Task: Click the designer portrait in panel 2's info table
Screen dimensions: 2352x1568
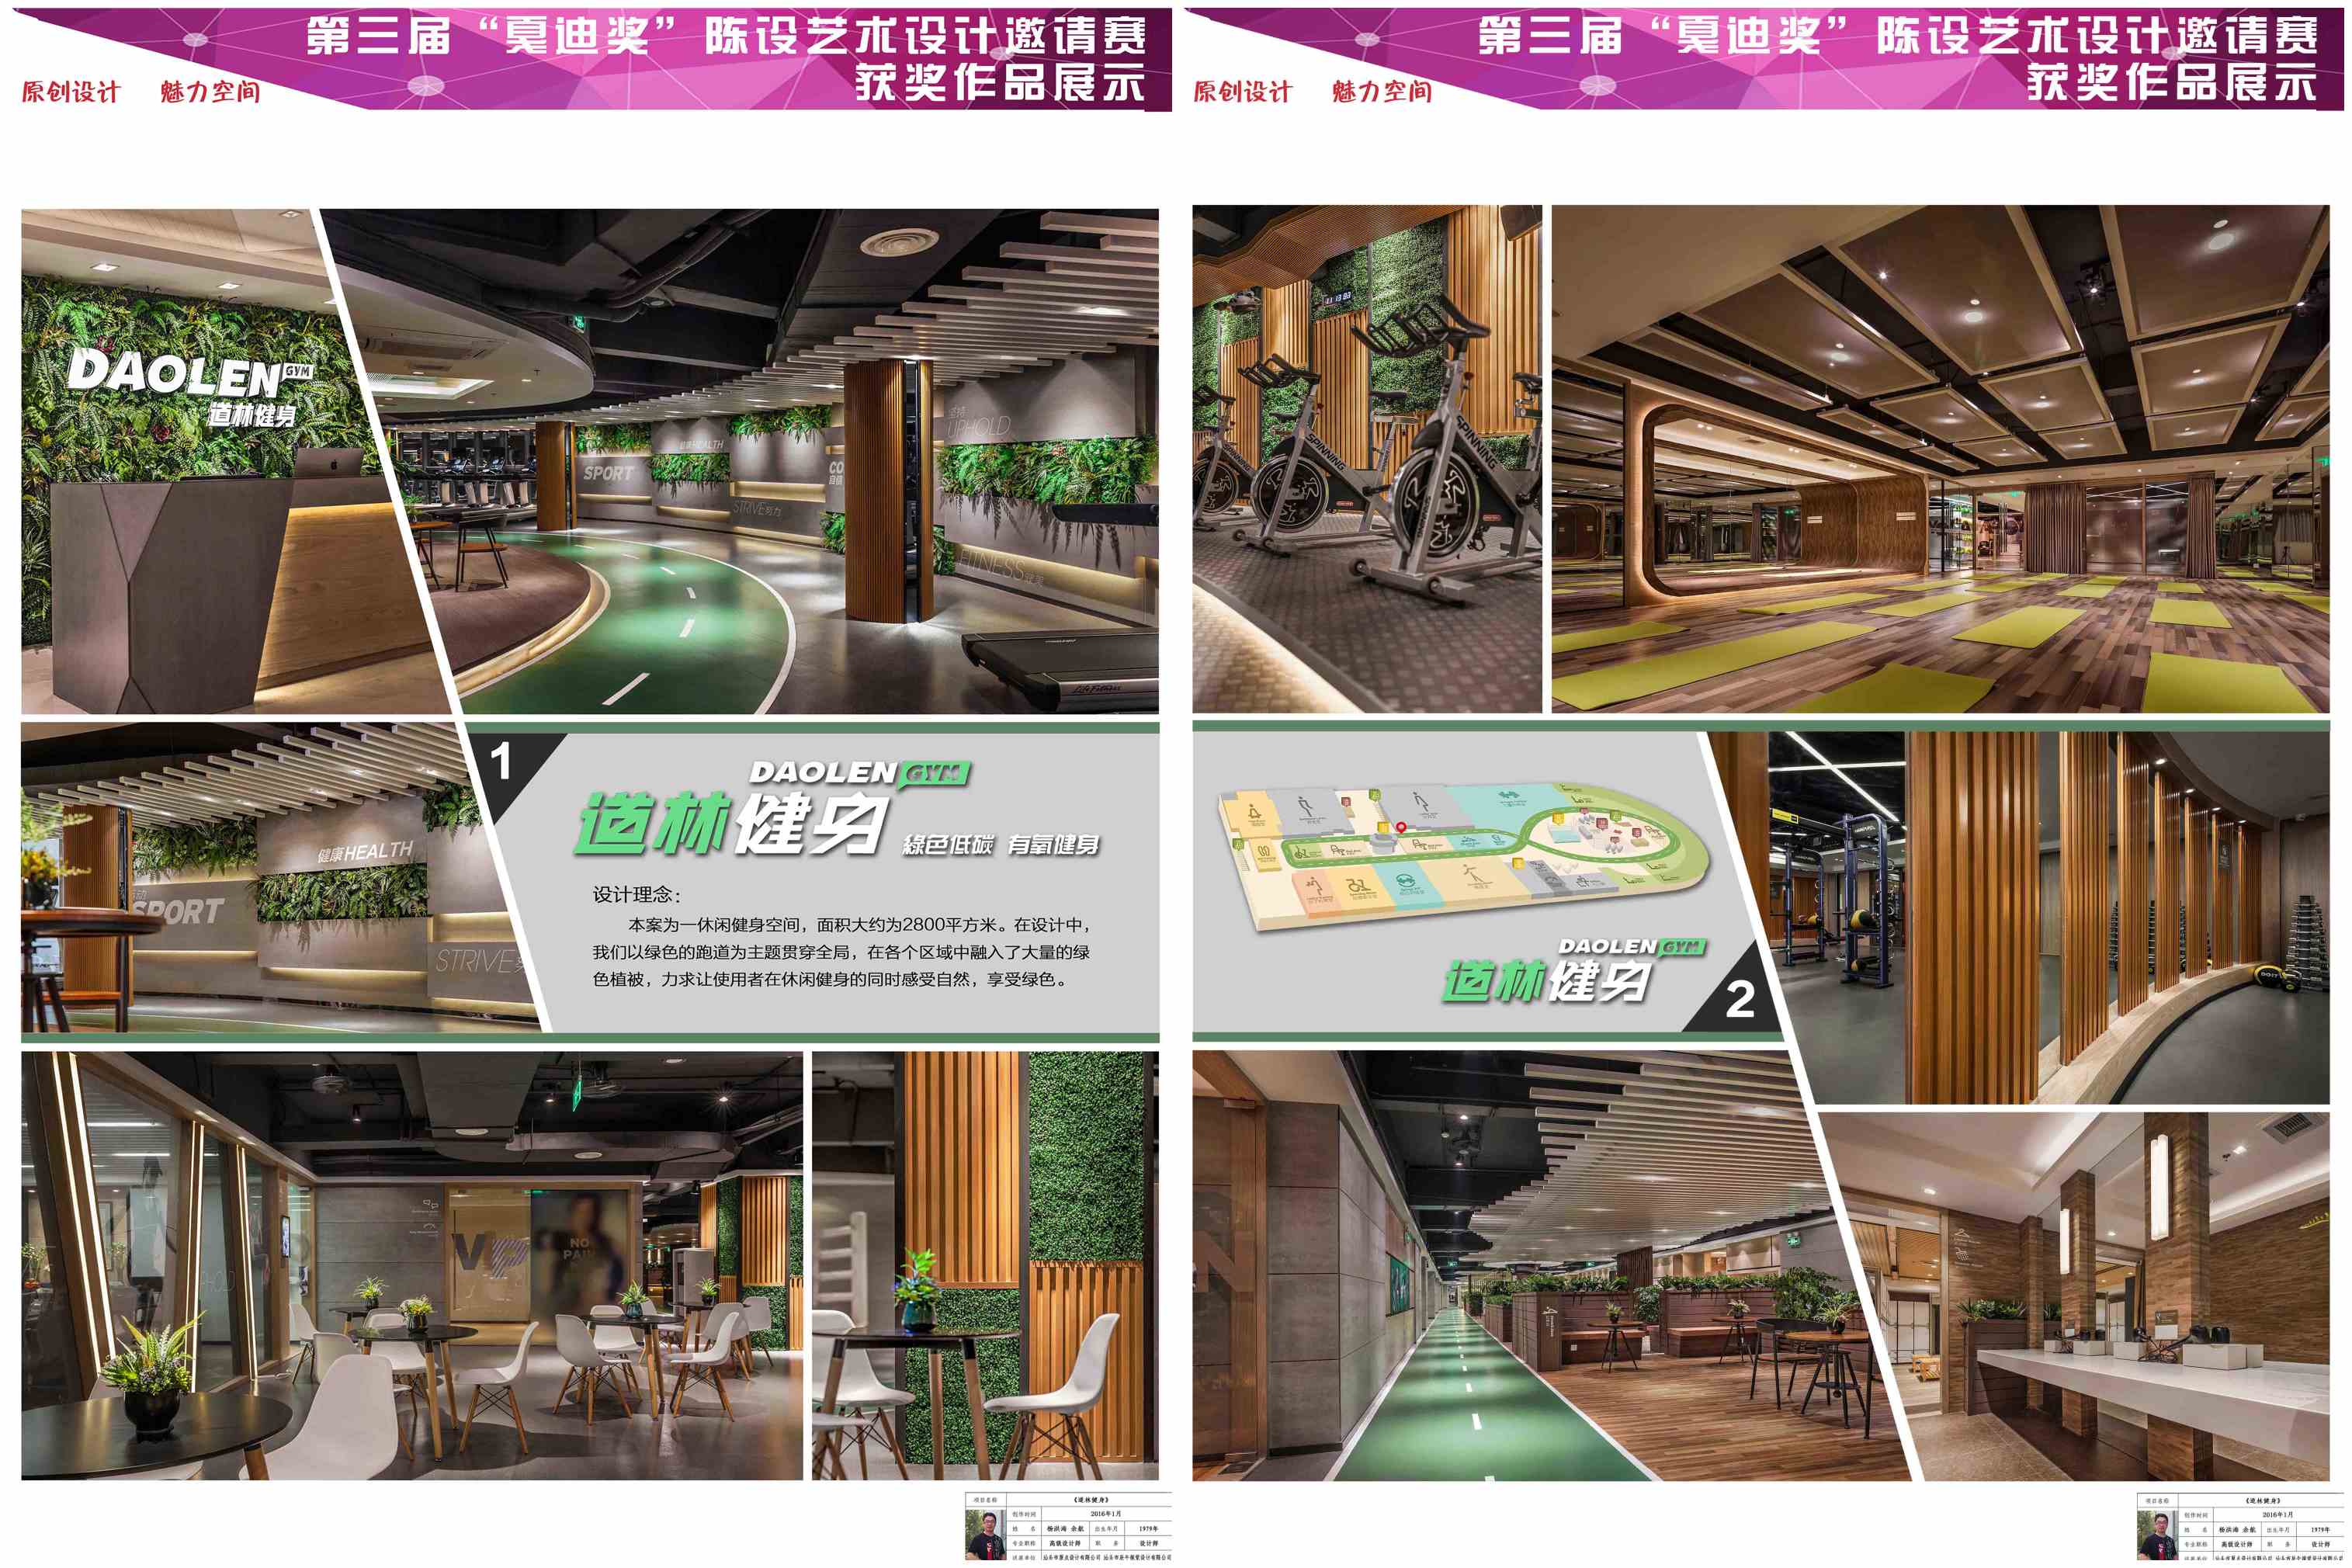Action: (2159, 1535)
